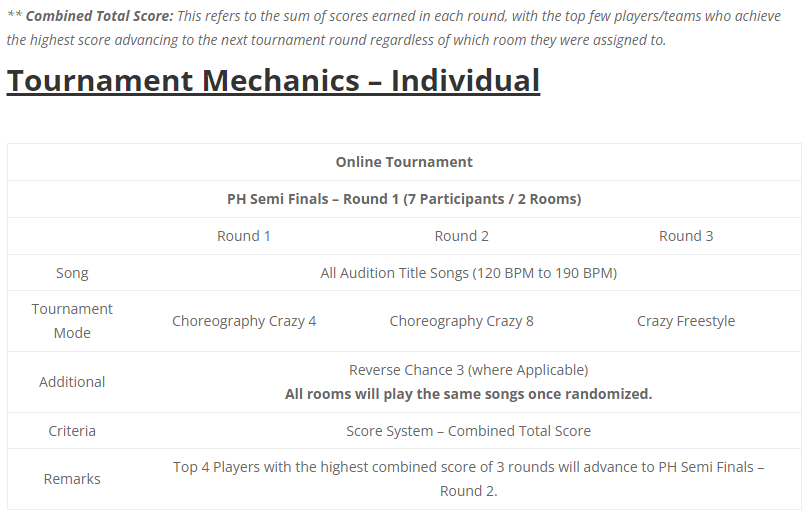Click the "Choreography Crazy 8" cell

coord(462,321)
